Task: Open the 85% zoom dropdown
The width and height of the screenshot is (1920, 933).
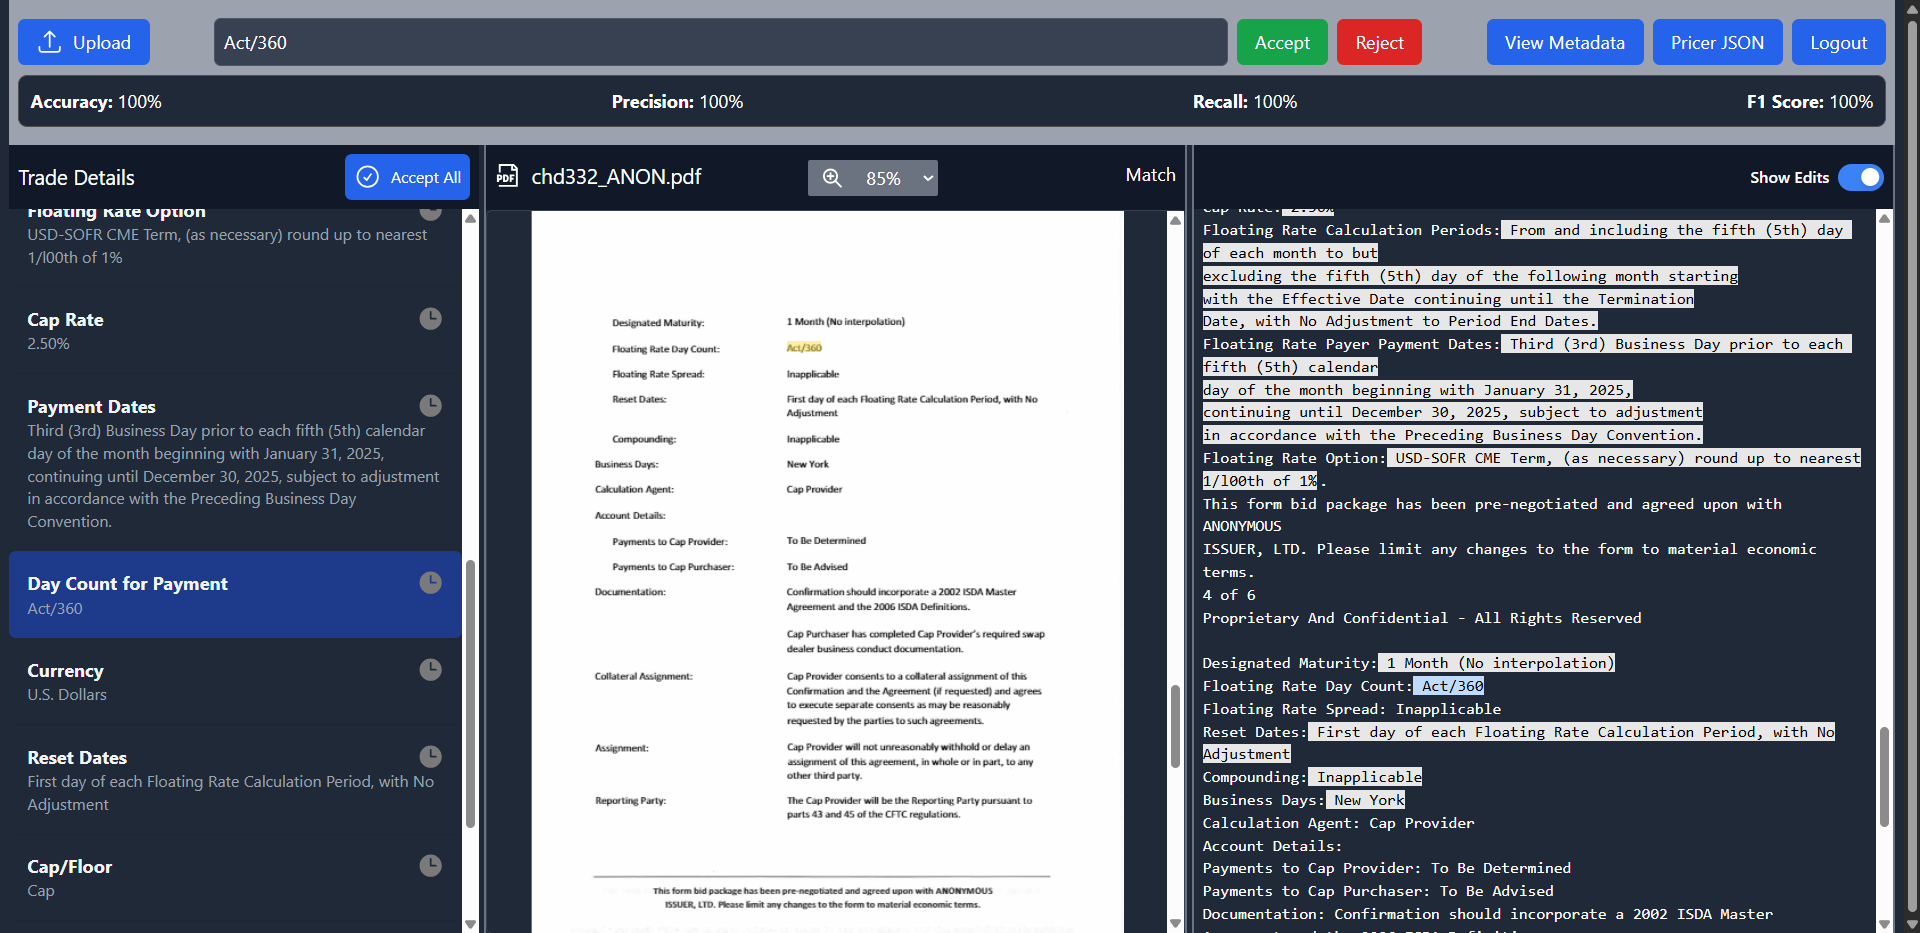Action: pyautogui.click(x=873, y=178)
